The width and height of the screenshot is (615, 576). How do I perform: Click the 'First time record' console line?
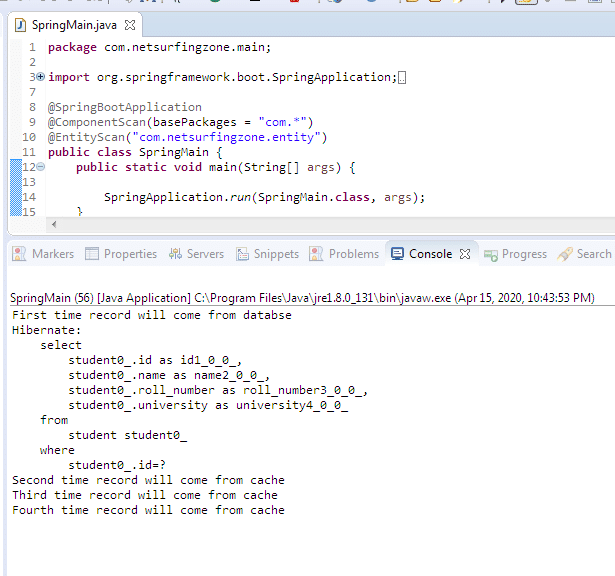click(152, 315)
